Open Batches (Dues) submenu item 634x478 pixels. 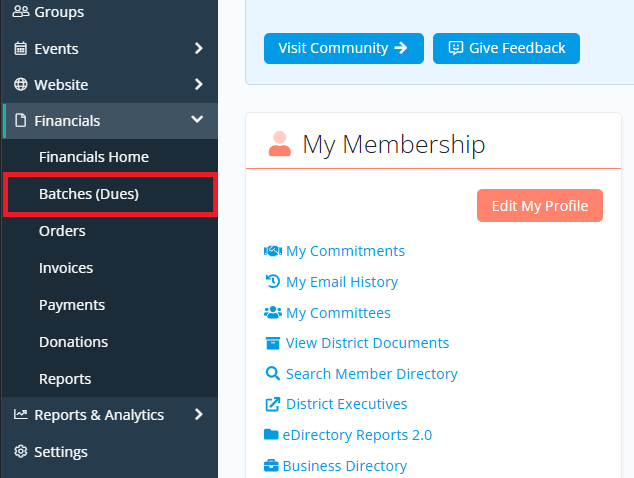tap(110, 194)
